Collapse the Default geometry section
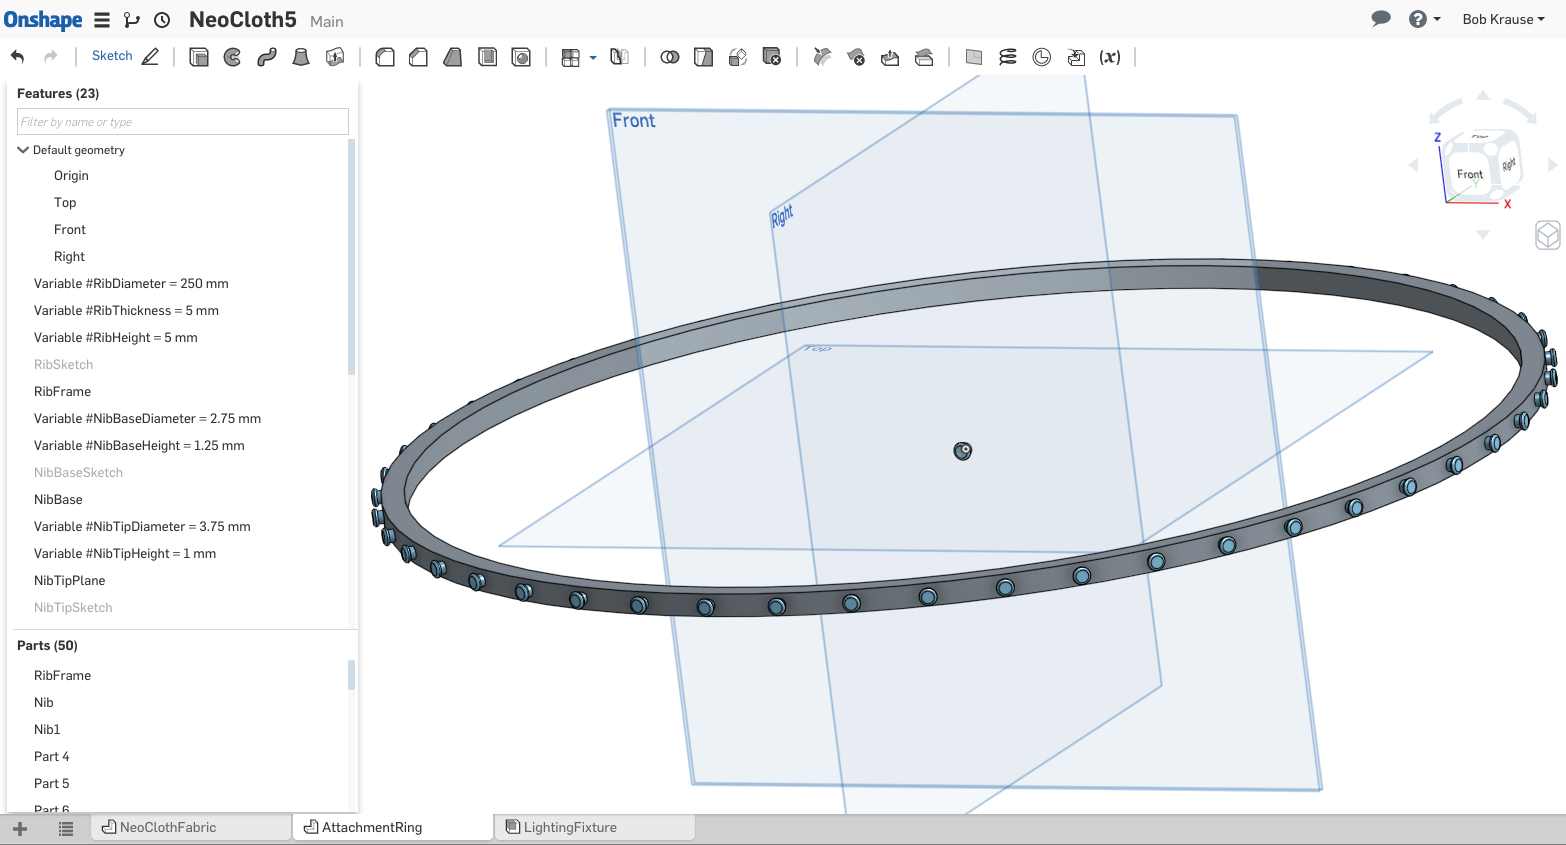The image size is (1566, 845). (x=22, y=150)
